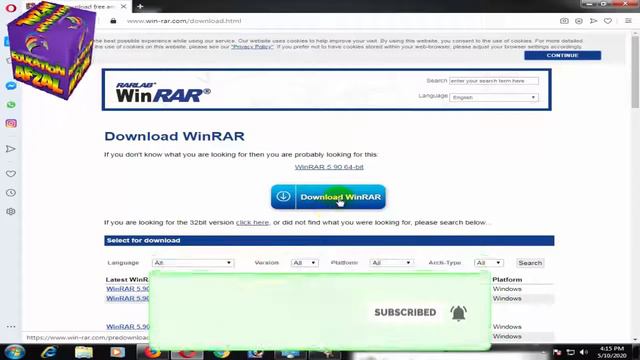Viewport: 640px width, 360px height.
Task: Click the blue Download WinRAR button
Action: (328, 197)
